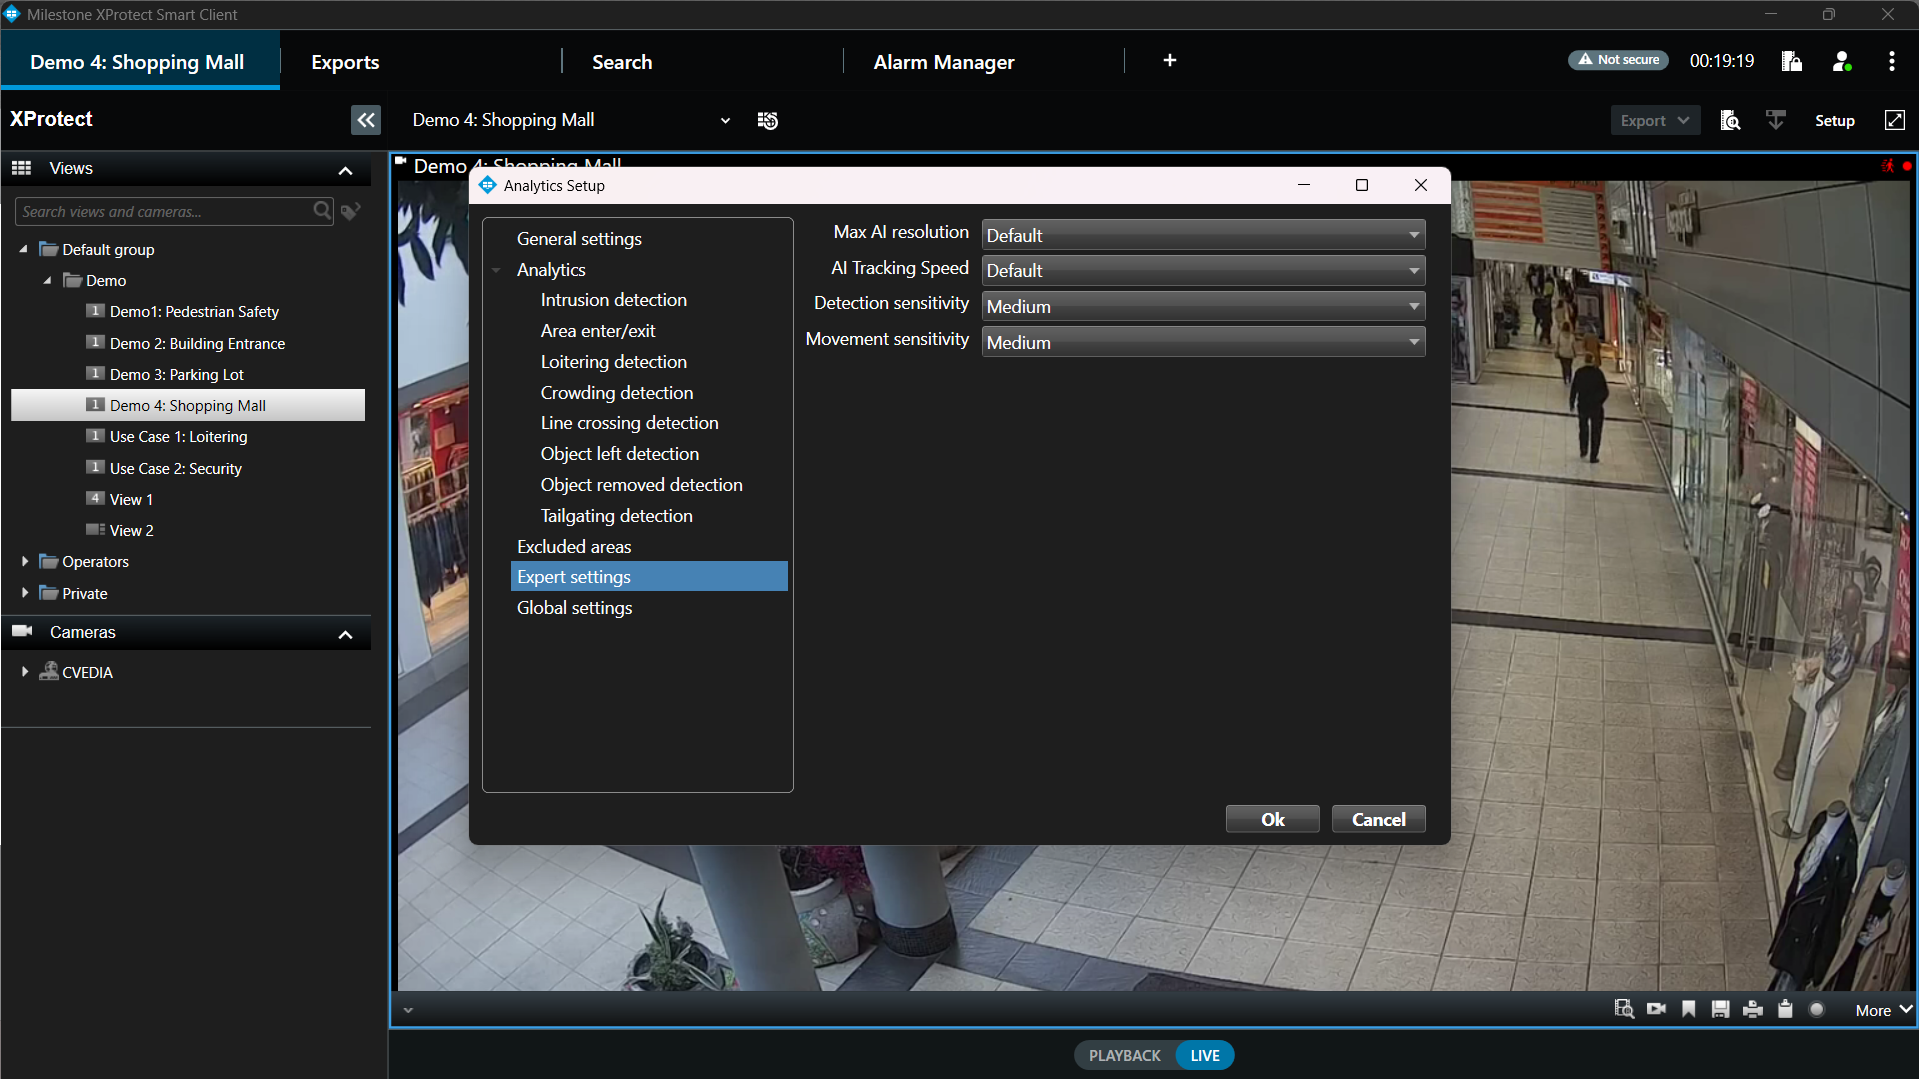Screen dimensions: 1919x1079
Task: Click the search magnifier in views panel
Action: (322, 211)
